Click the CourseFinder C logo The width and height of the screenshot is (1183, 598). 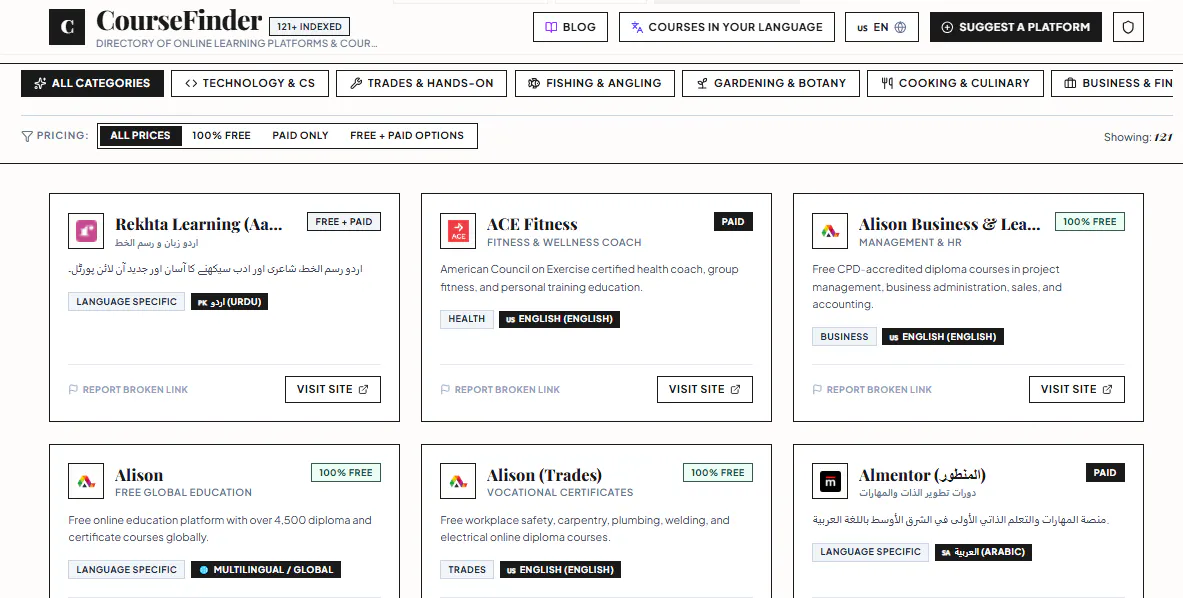point(67,27)
